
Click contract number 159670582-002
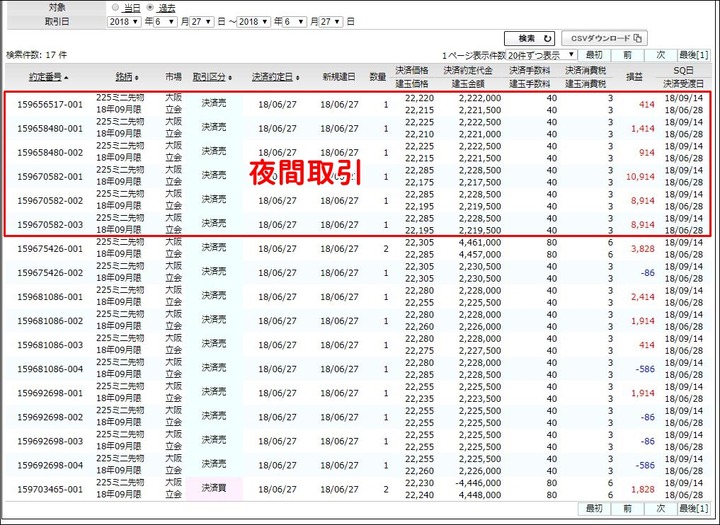[50, 201]
